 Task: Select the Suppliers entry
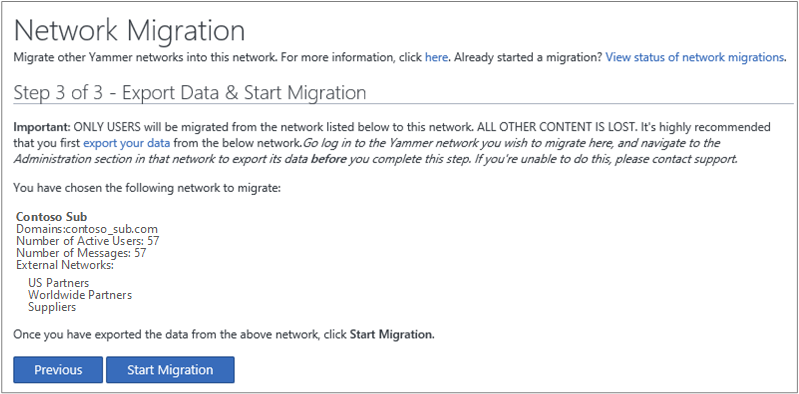click(52, 307)
